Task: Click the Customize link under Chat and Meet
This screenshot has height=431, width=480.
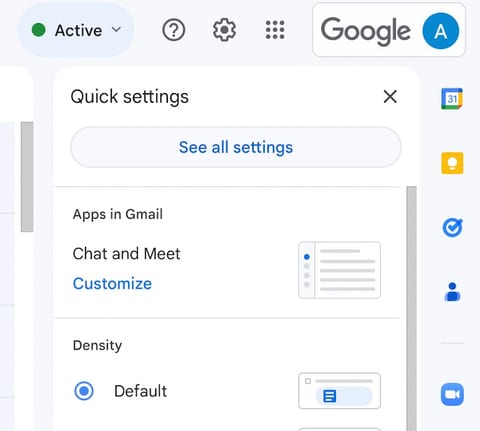Action: point(112,284)
